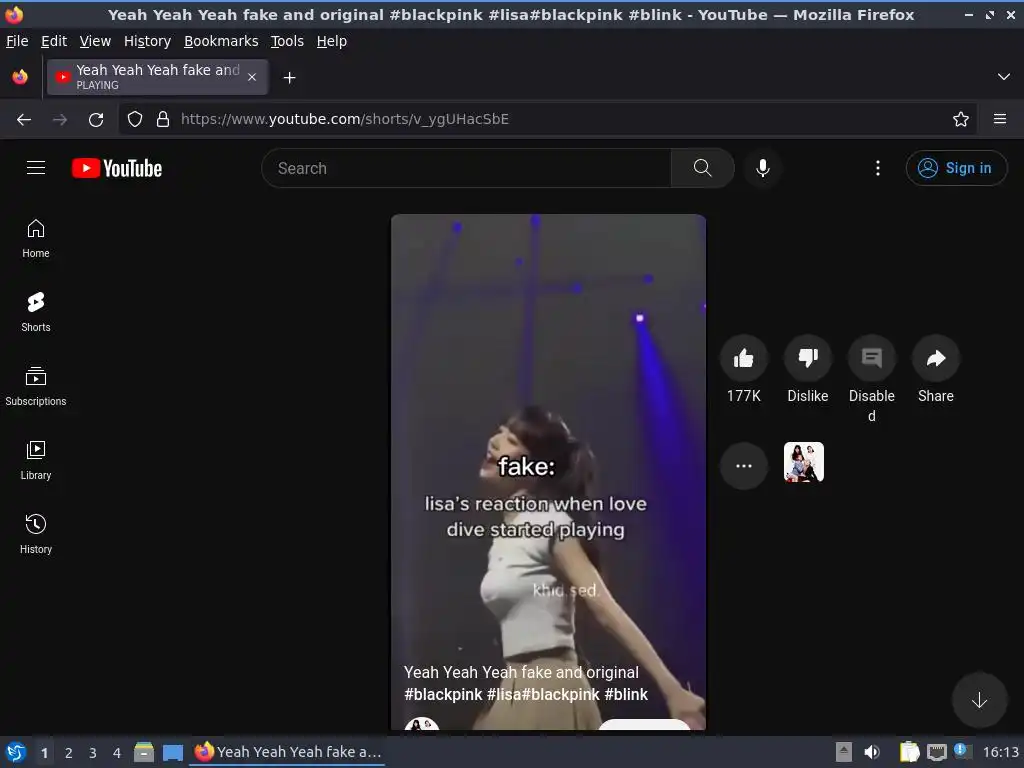Open a new browser tab
Image resolution: width=1024 pixels, height=768 pixels.
(x=289, y=78)
